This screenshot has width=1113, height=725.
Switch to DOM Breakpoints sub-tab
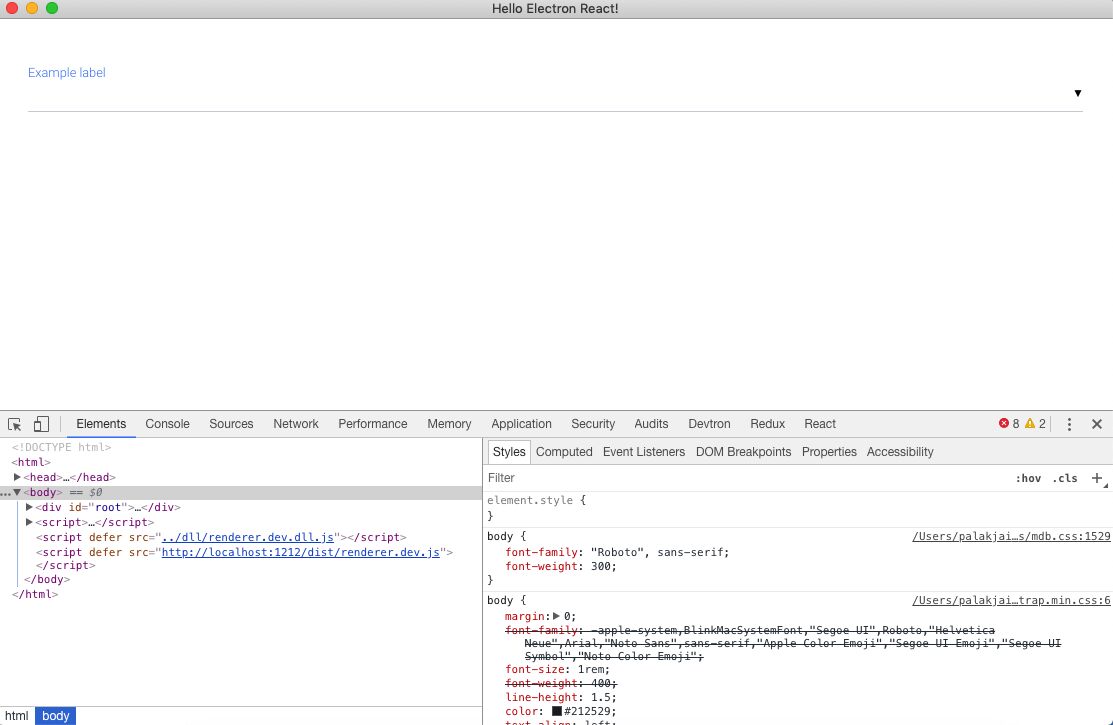point(743,452)
